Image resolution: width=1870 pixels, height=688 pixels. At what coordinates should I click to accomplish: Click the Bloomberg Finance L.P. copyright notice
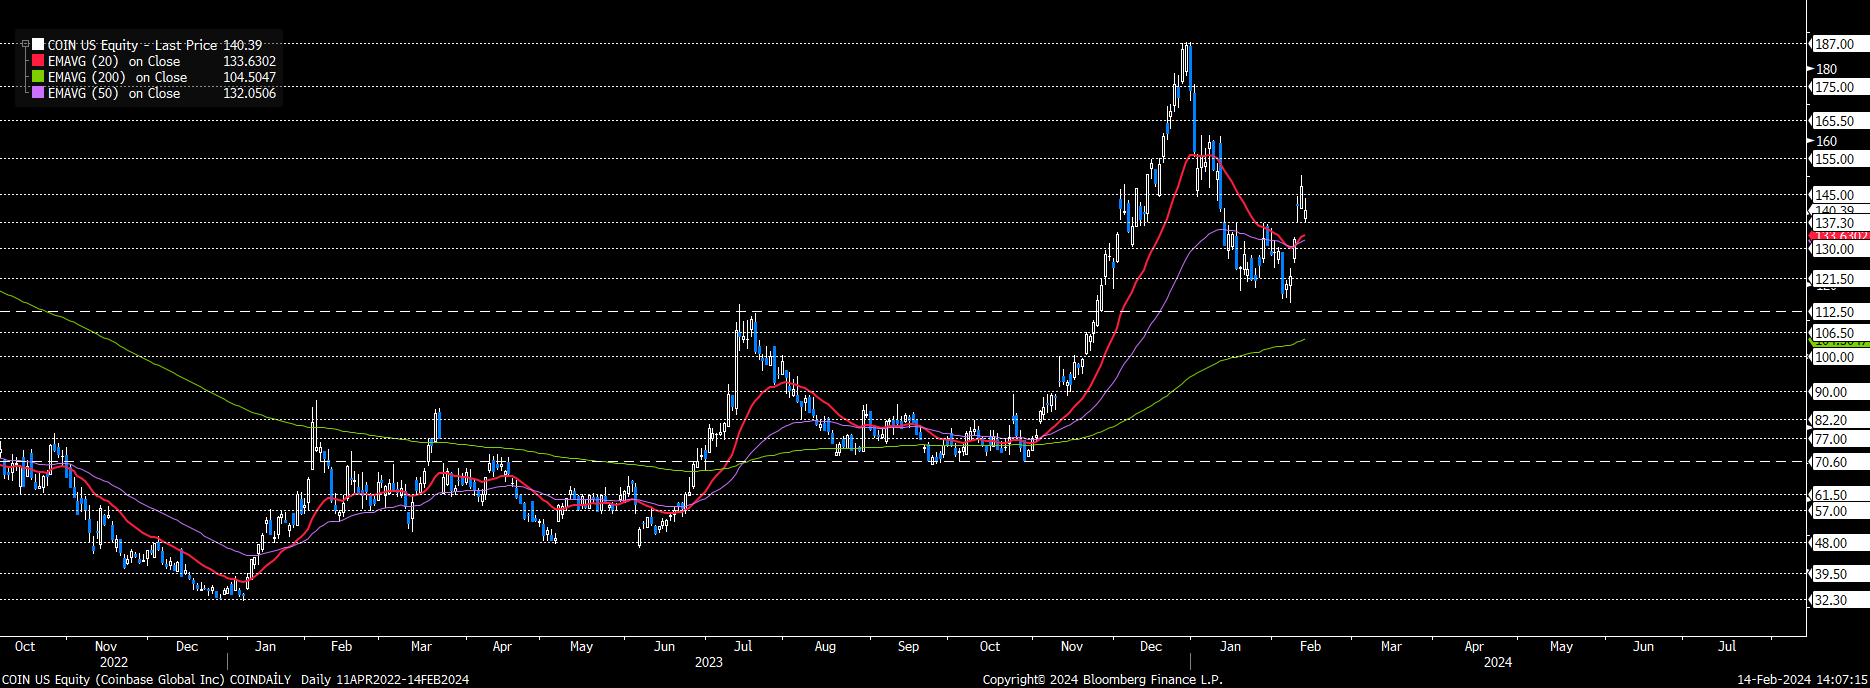tap(1102, 680)
